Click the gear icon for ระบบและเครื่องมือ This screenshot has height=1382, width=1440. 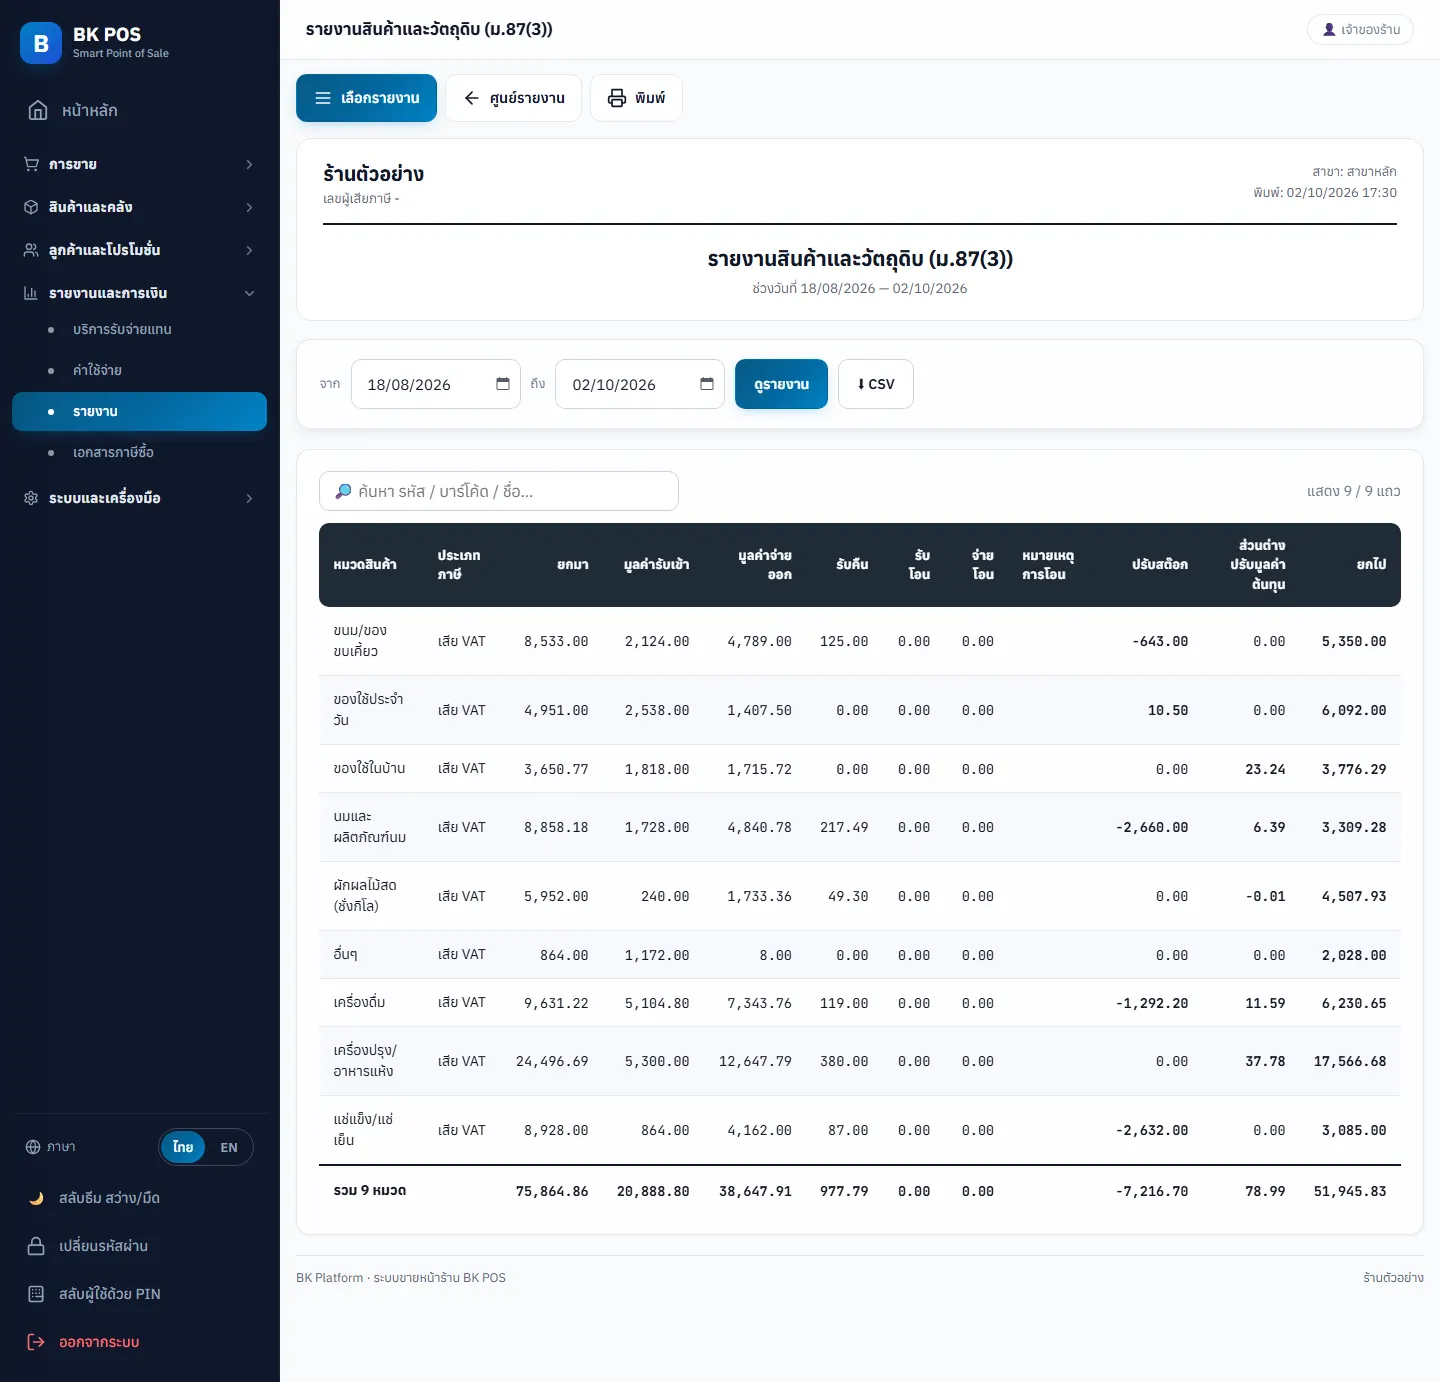tap(31, 498)
